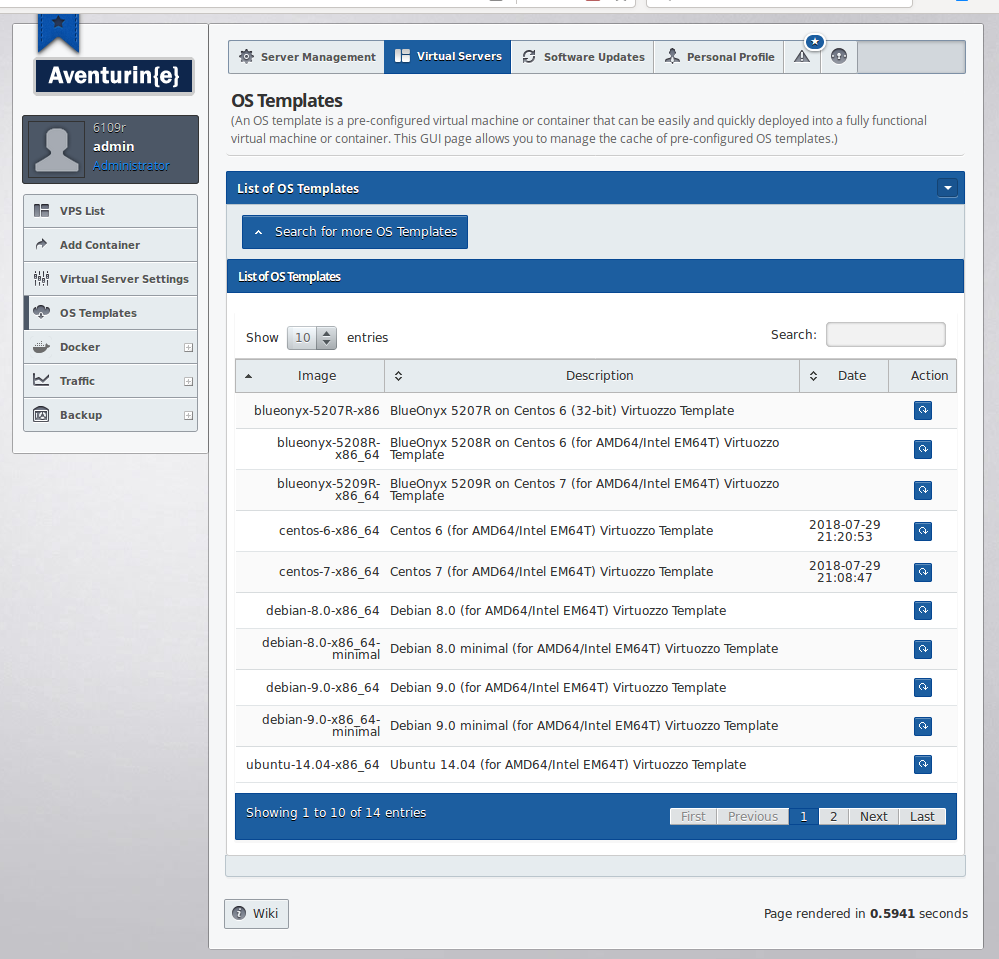Select OS Templates in sidebar
Image resolution: width=999 pixels, height=959 pixels.
(110, 313)
